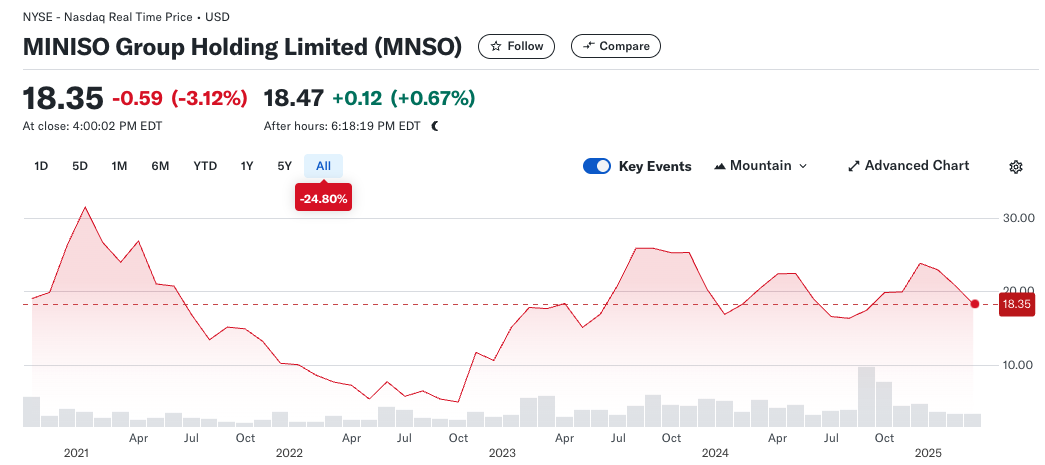Click the 2025 label on the x-axis
The width and height of the screenshot is (1045, 465).
click(928, 454)
